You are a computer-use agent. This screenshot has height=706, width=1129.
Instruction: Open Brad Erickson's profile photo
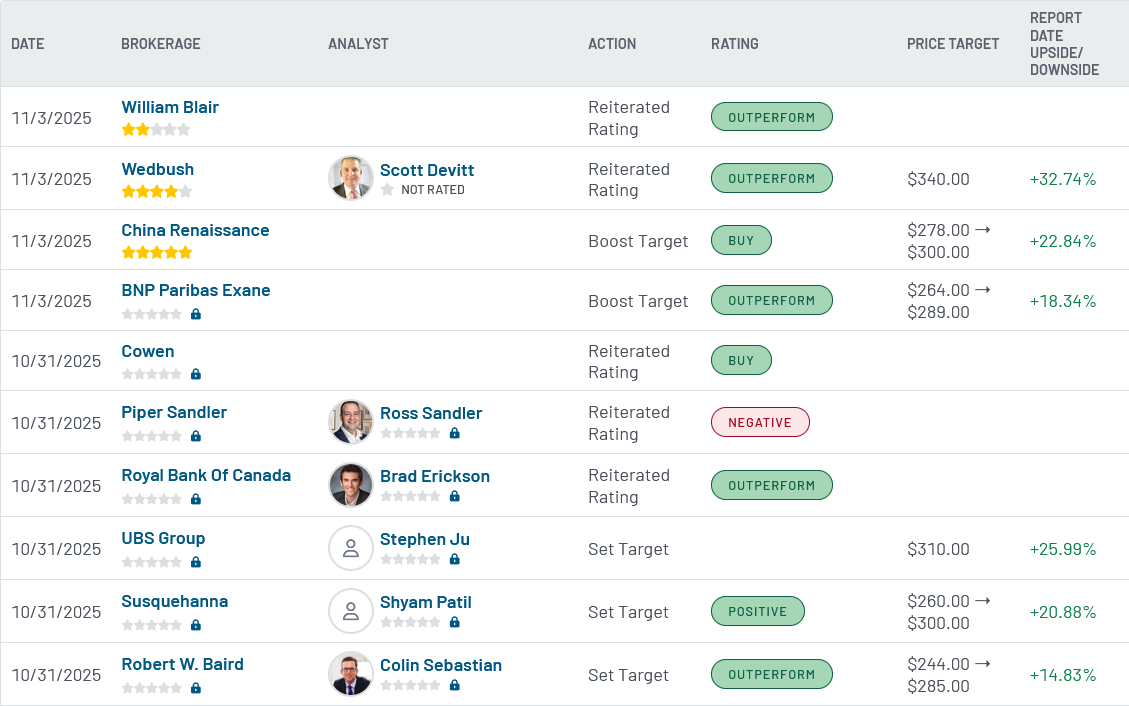point(351,485)
